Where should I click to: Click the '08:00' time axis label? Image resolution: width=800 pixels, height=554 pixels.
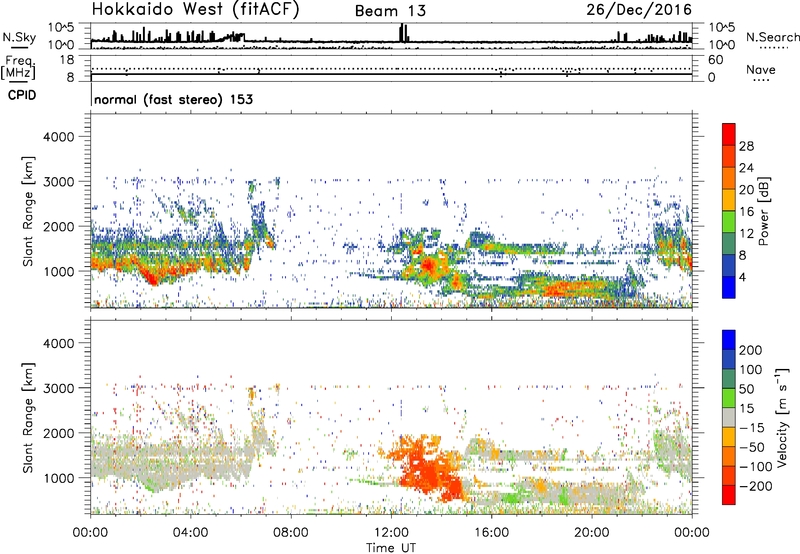291,533
